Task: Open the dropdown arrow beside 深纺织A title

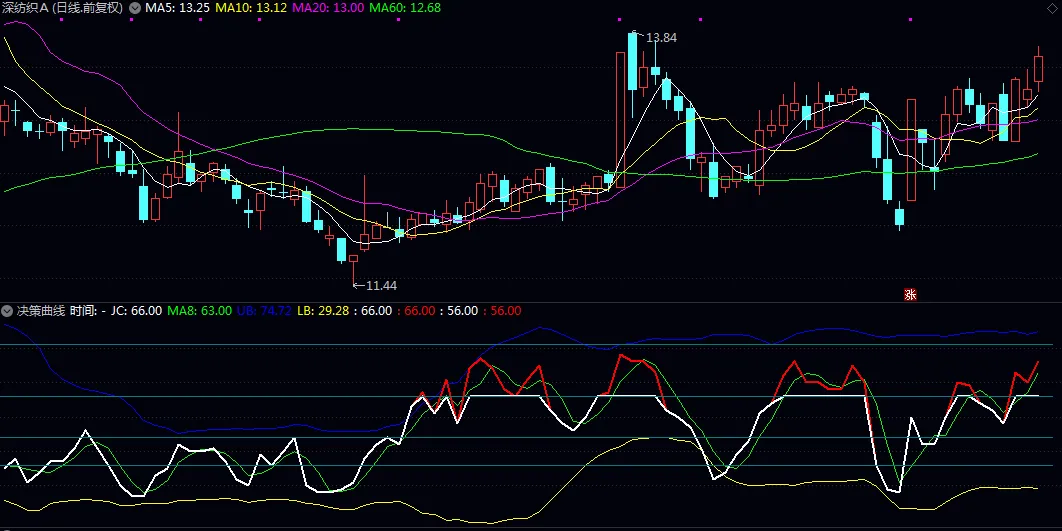Action: click(135, 8)
